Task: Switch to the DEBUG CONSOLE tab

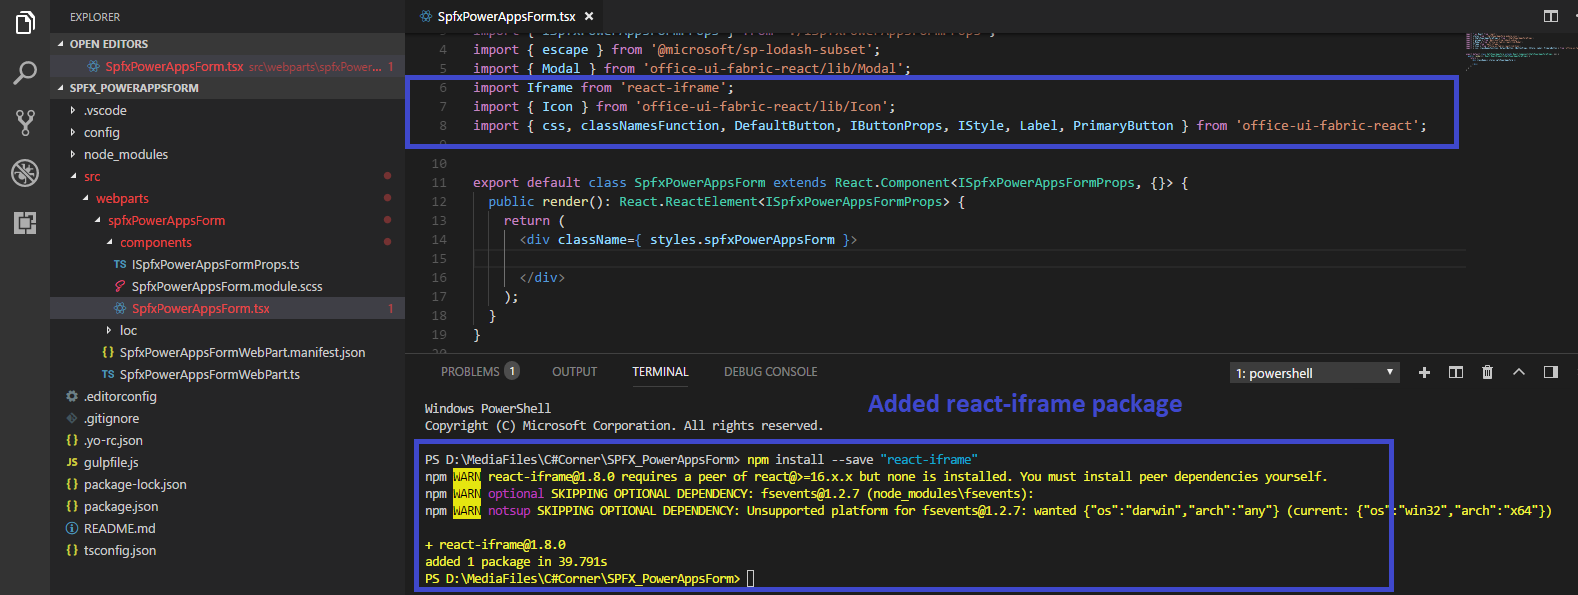Action: coord(770,372)
